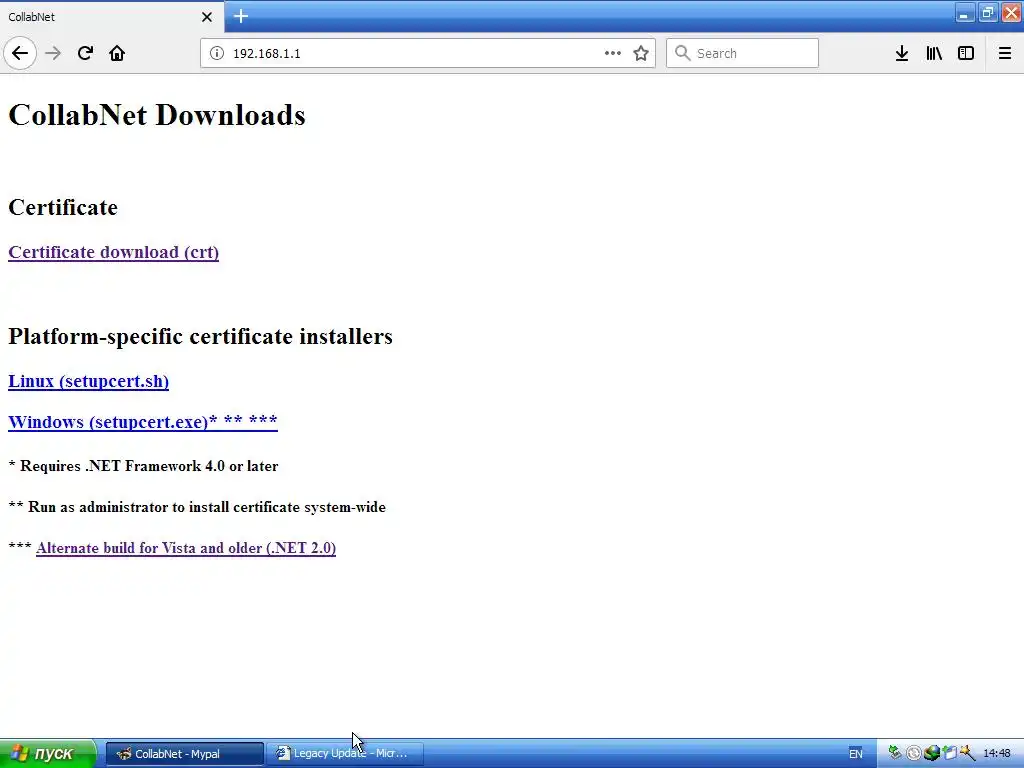Viewport: 1024px width, 768px height.
Task: Click the star wand tray icon
Action: (x=967, y=753)
